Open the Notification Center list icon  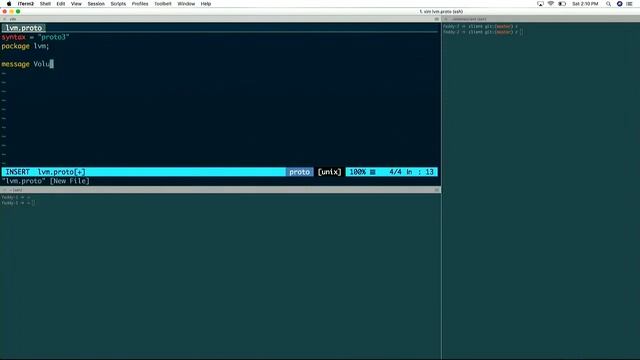pyautogui.click(x=629, y=4)
